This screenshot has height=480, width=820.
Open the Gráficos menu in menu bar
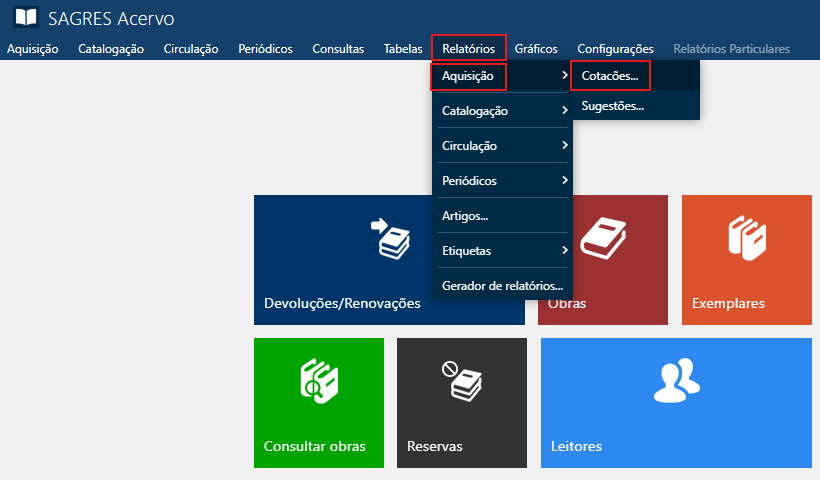pyautogui.click(x=536, y=48)
